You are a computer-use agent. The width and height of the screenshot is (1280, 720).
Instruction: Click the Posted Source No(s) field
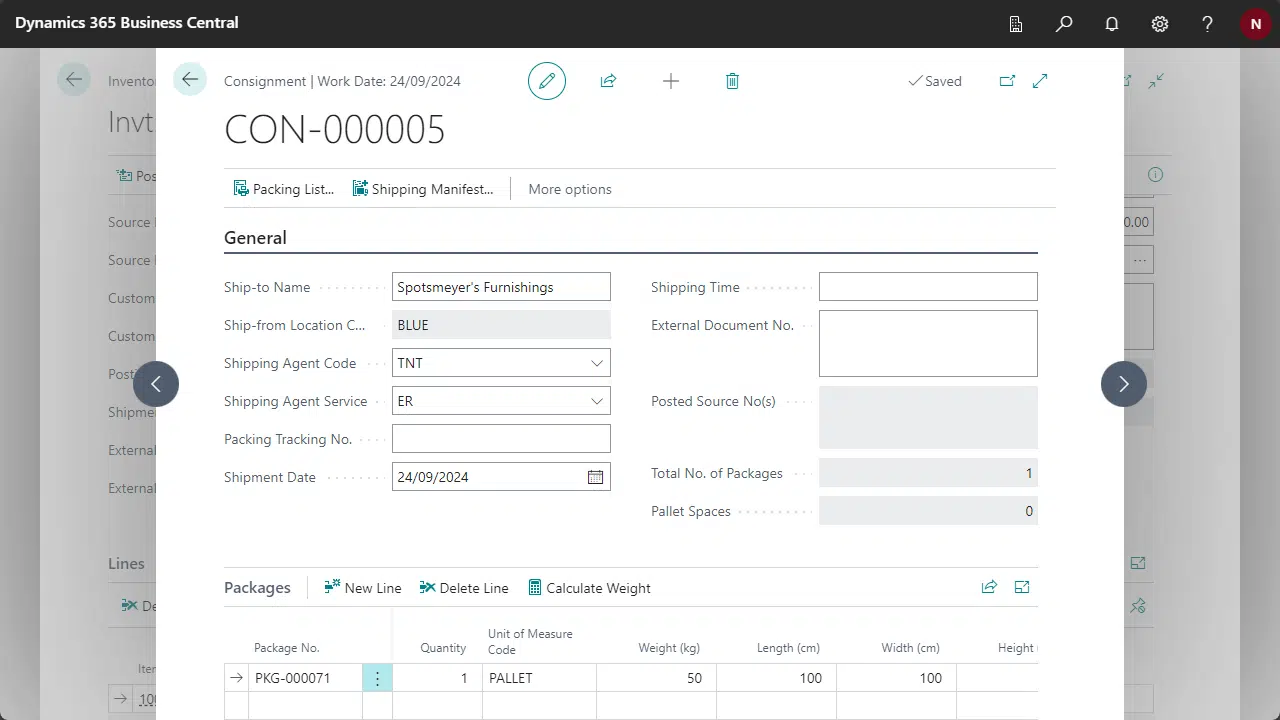click(928, 417)
